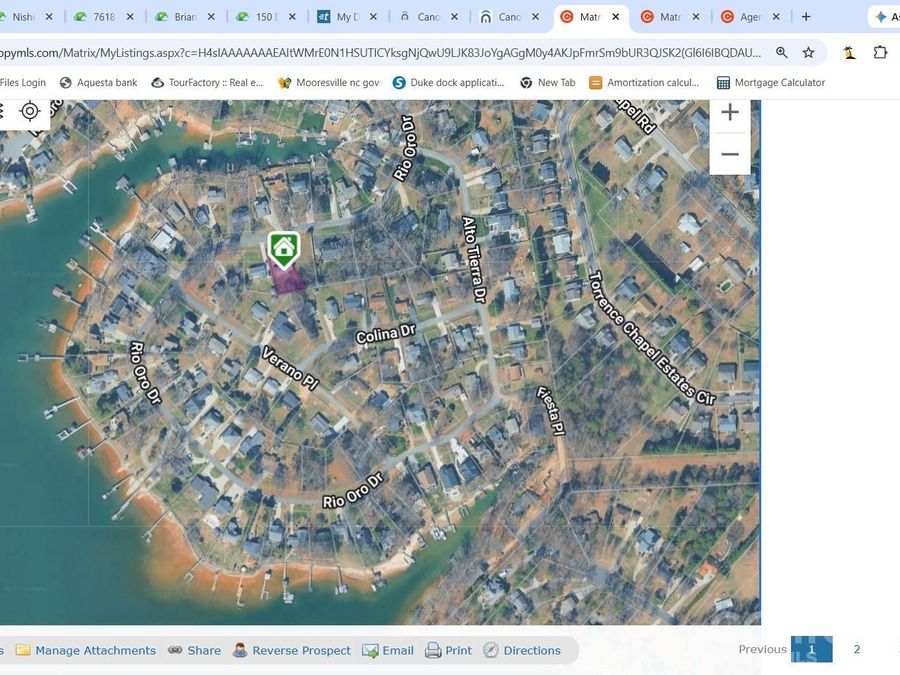The image size is (900, 675).
Task: Select current page 1 in pagination
Action: pyautogui.click(x=811, y=649)
